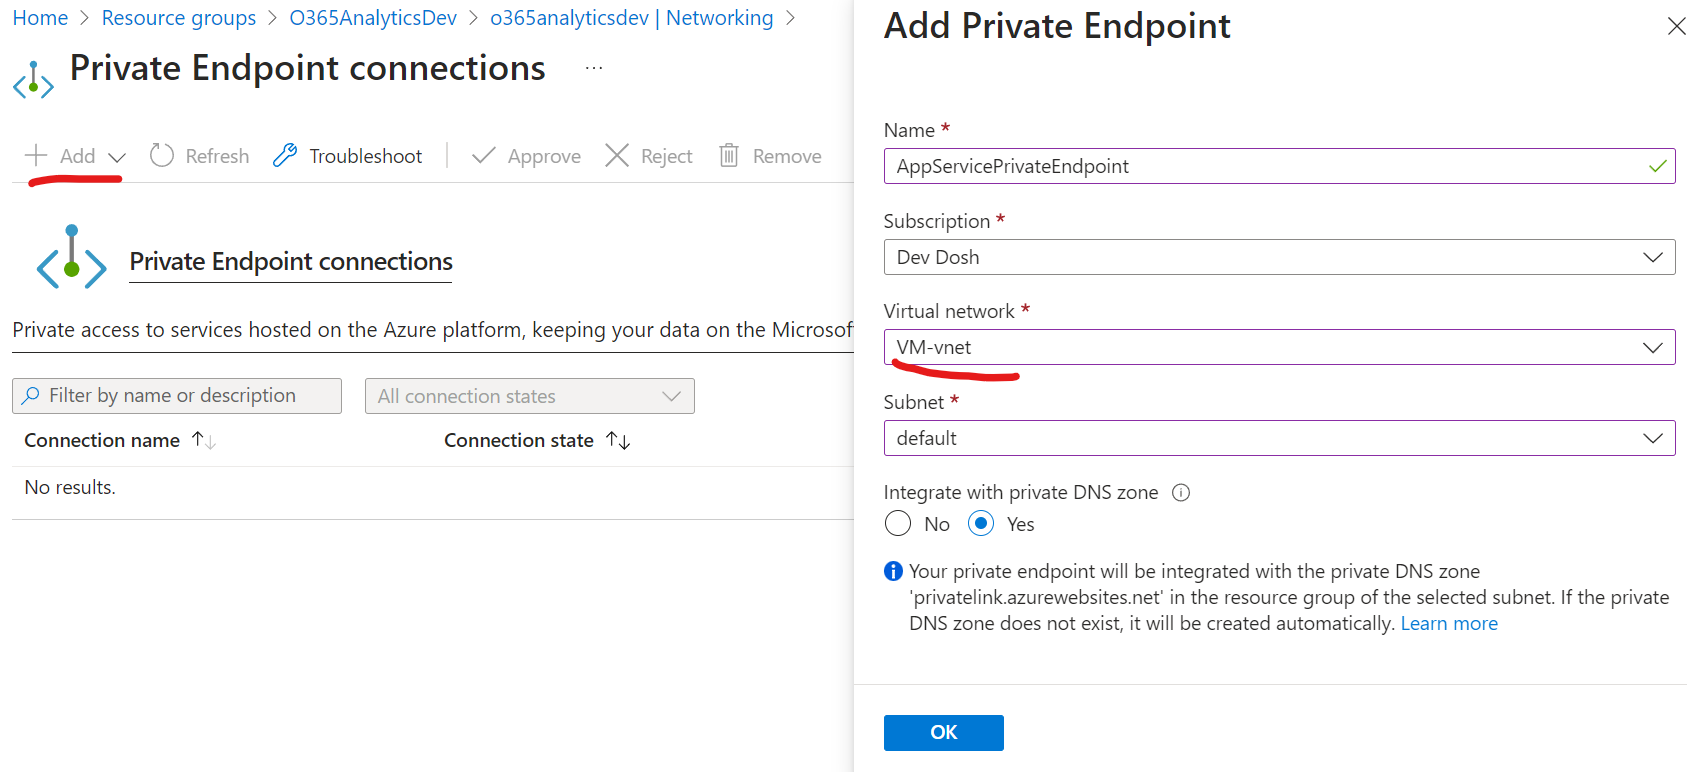Screen dimensions: 1687x772
Task: Click the OK button
Action: pyautogui.click(x=943, y=732)
